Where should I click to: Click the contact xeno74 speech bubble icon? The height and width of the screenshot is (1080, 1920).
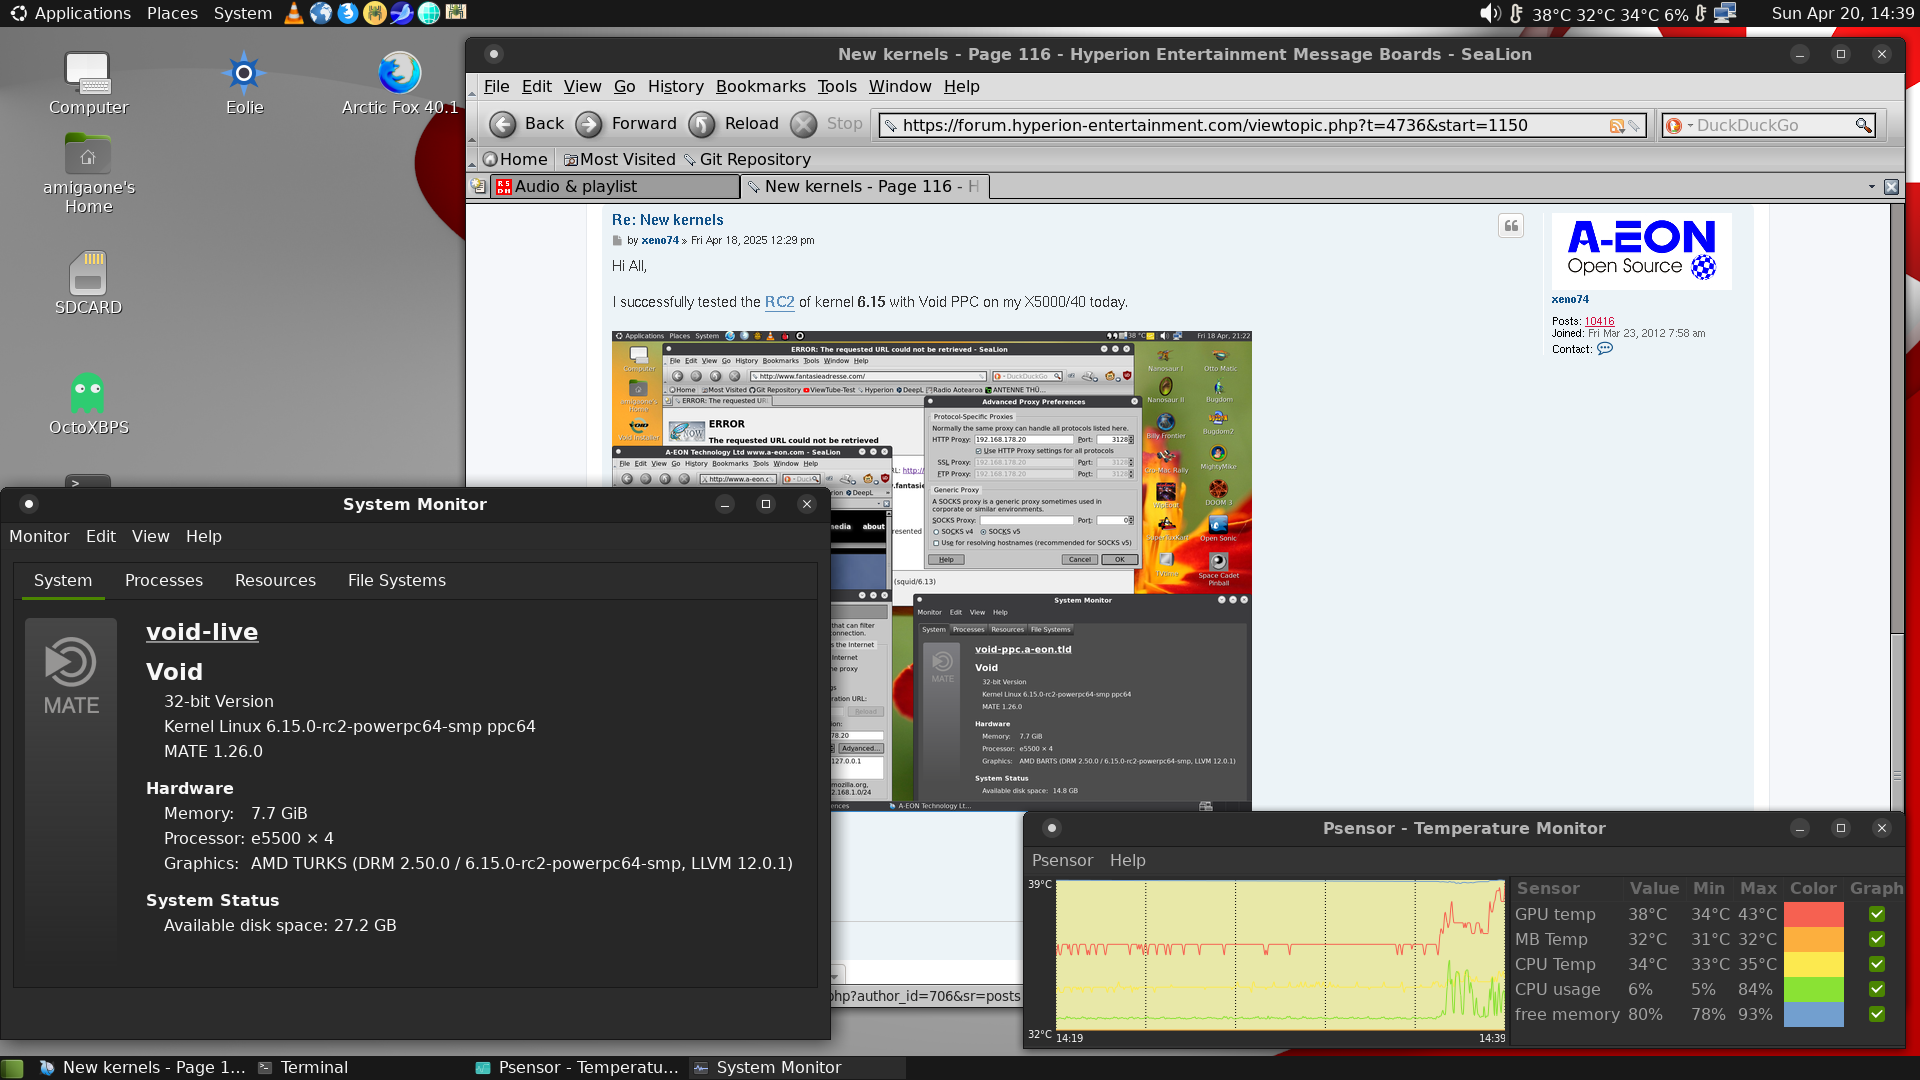(x=1605, y=349)
